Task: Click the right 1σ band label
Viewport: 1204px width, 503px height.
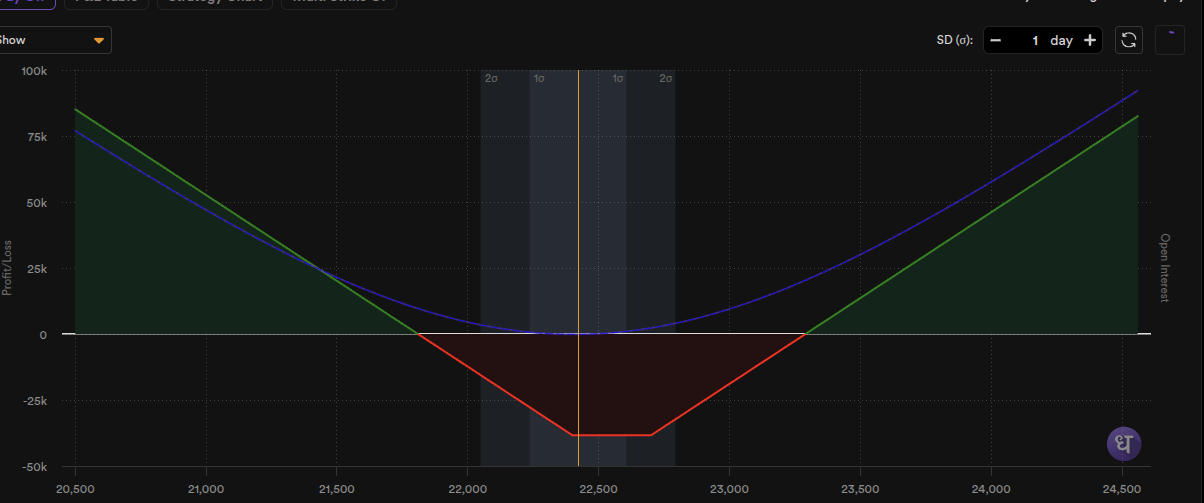Action: coord(618,78)
